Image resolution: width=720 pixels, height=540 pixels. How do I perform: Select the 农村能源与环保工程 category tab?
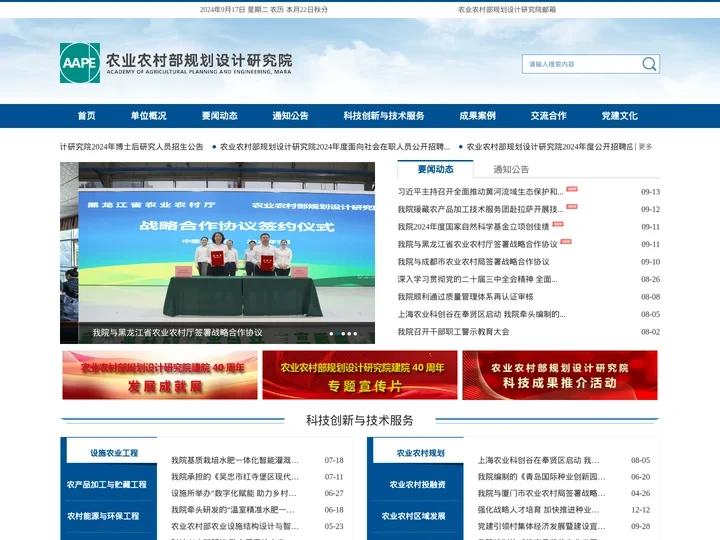pos(103,516)
